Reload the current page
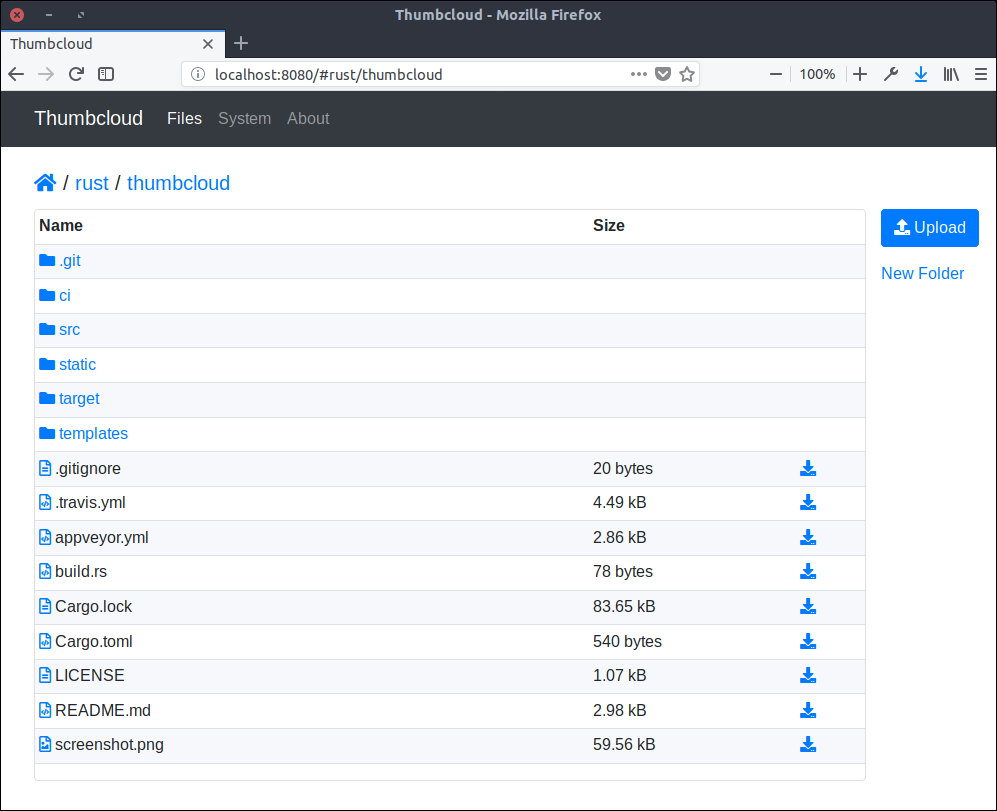This screenshot has width=997, height=811. click(x=76, y=74)
